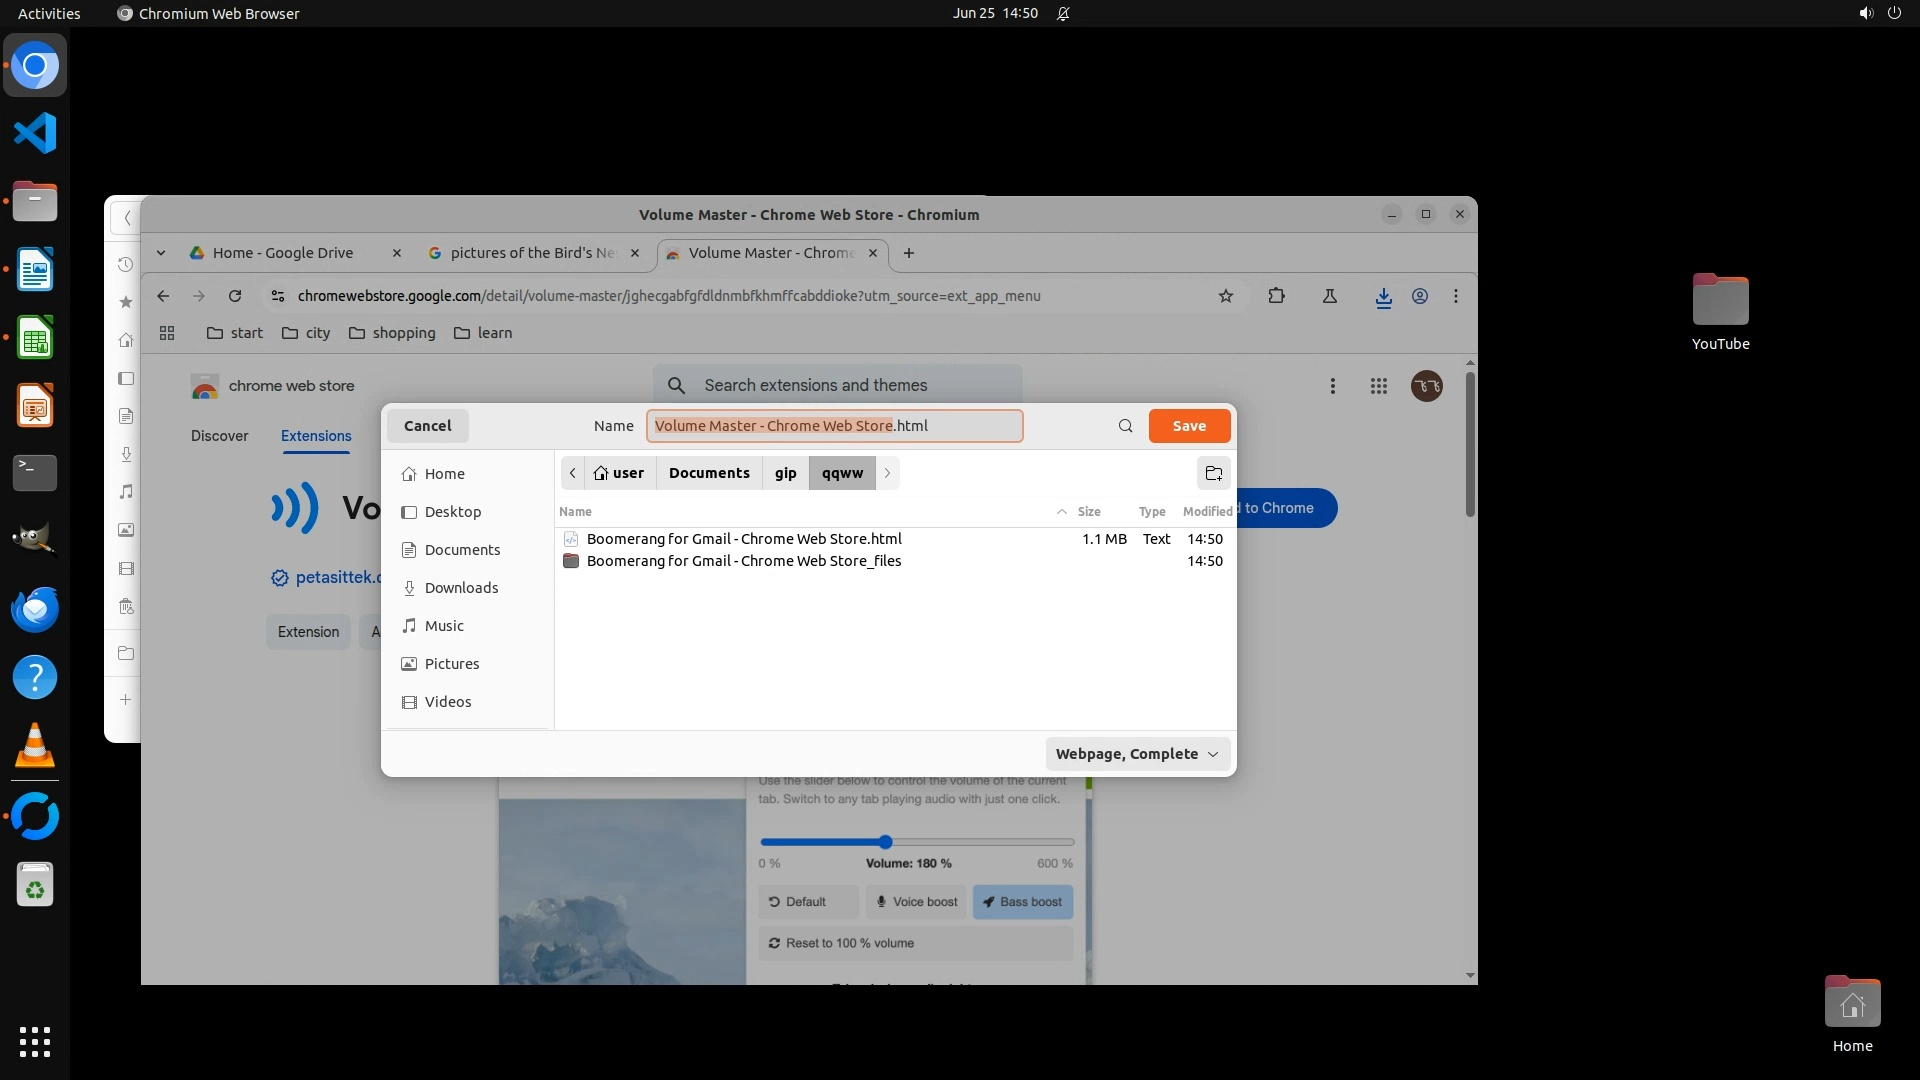Click the create new folder icon
The image size is (1920, 1080).
(x=1213, y=473)
